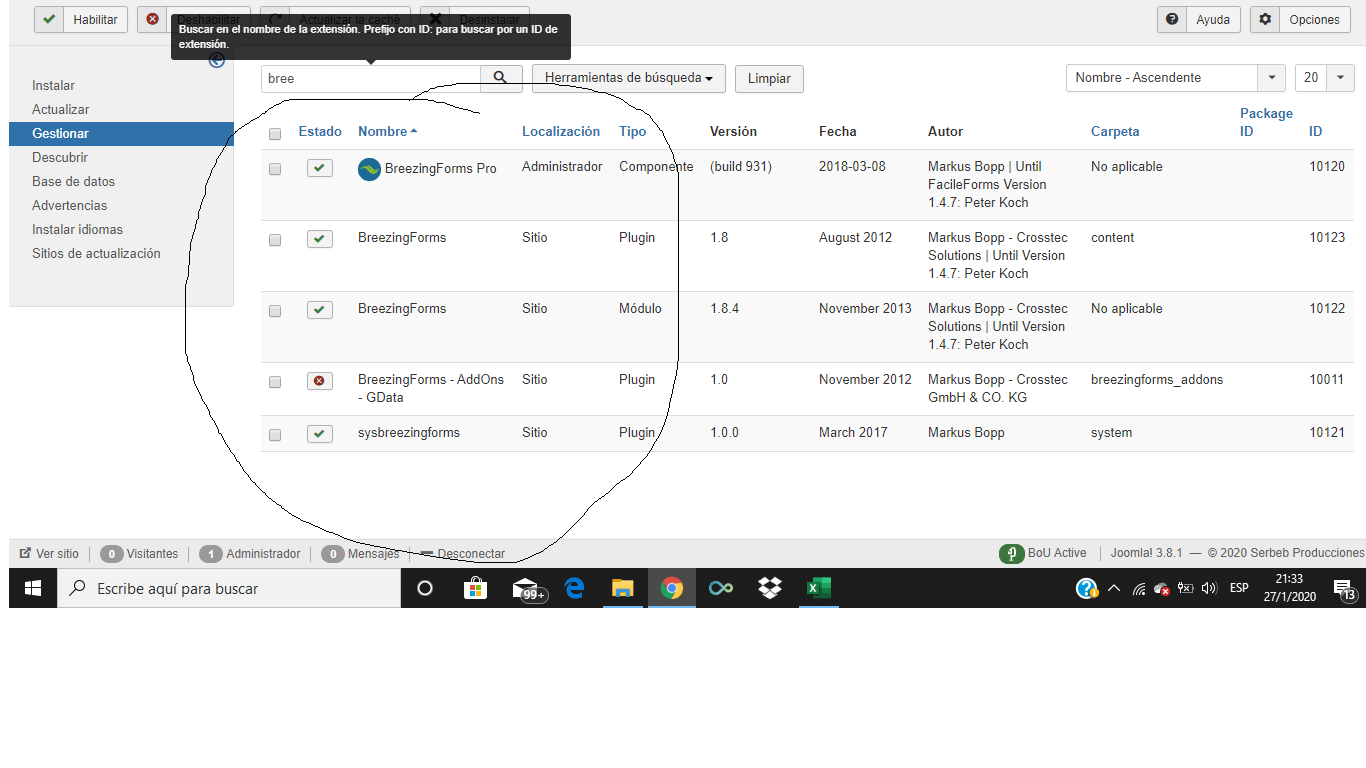This screenshot has width=1366, height=768.
Task: Open Ver sitio link in footer
Action: tap(49, 554)
